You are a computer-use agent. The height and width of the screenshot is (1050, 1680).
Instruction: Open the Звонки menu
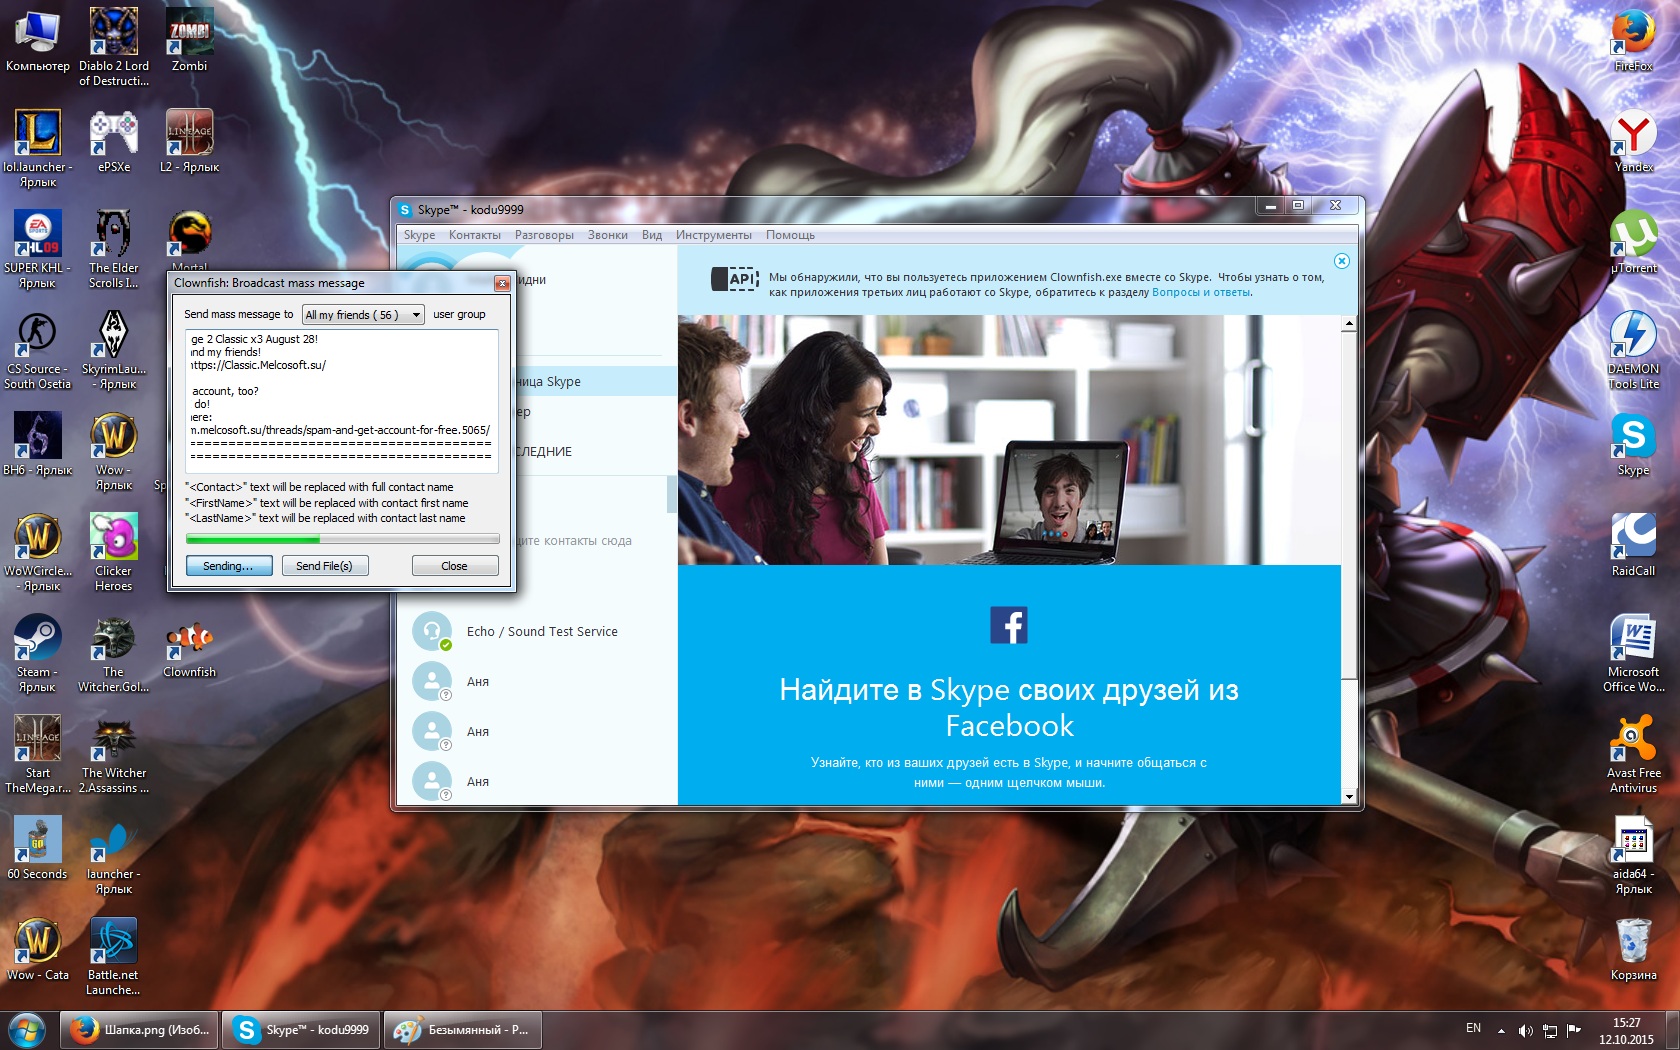608,235
